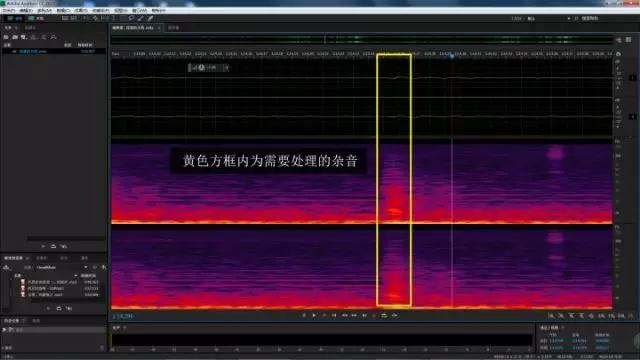Image resolution: width=640 pixels, height=360 pixels.
Task: Click the playhead marker on timeline ruler
Action: click(452, 56)
